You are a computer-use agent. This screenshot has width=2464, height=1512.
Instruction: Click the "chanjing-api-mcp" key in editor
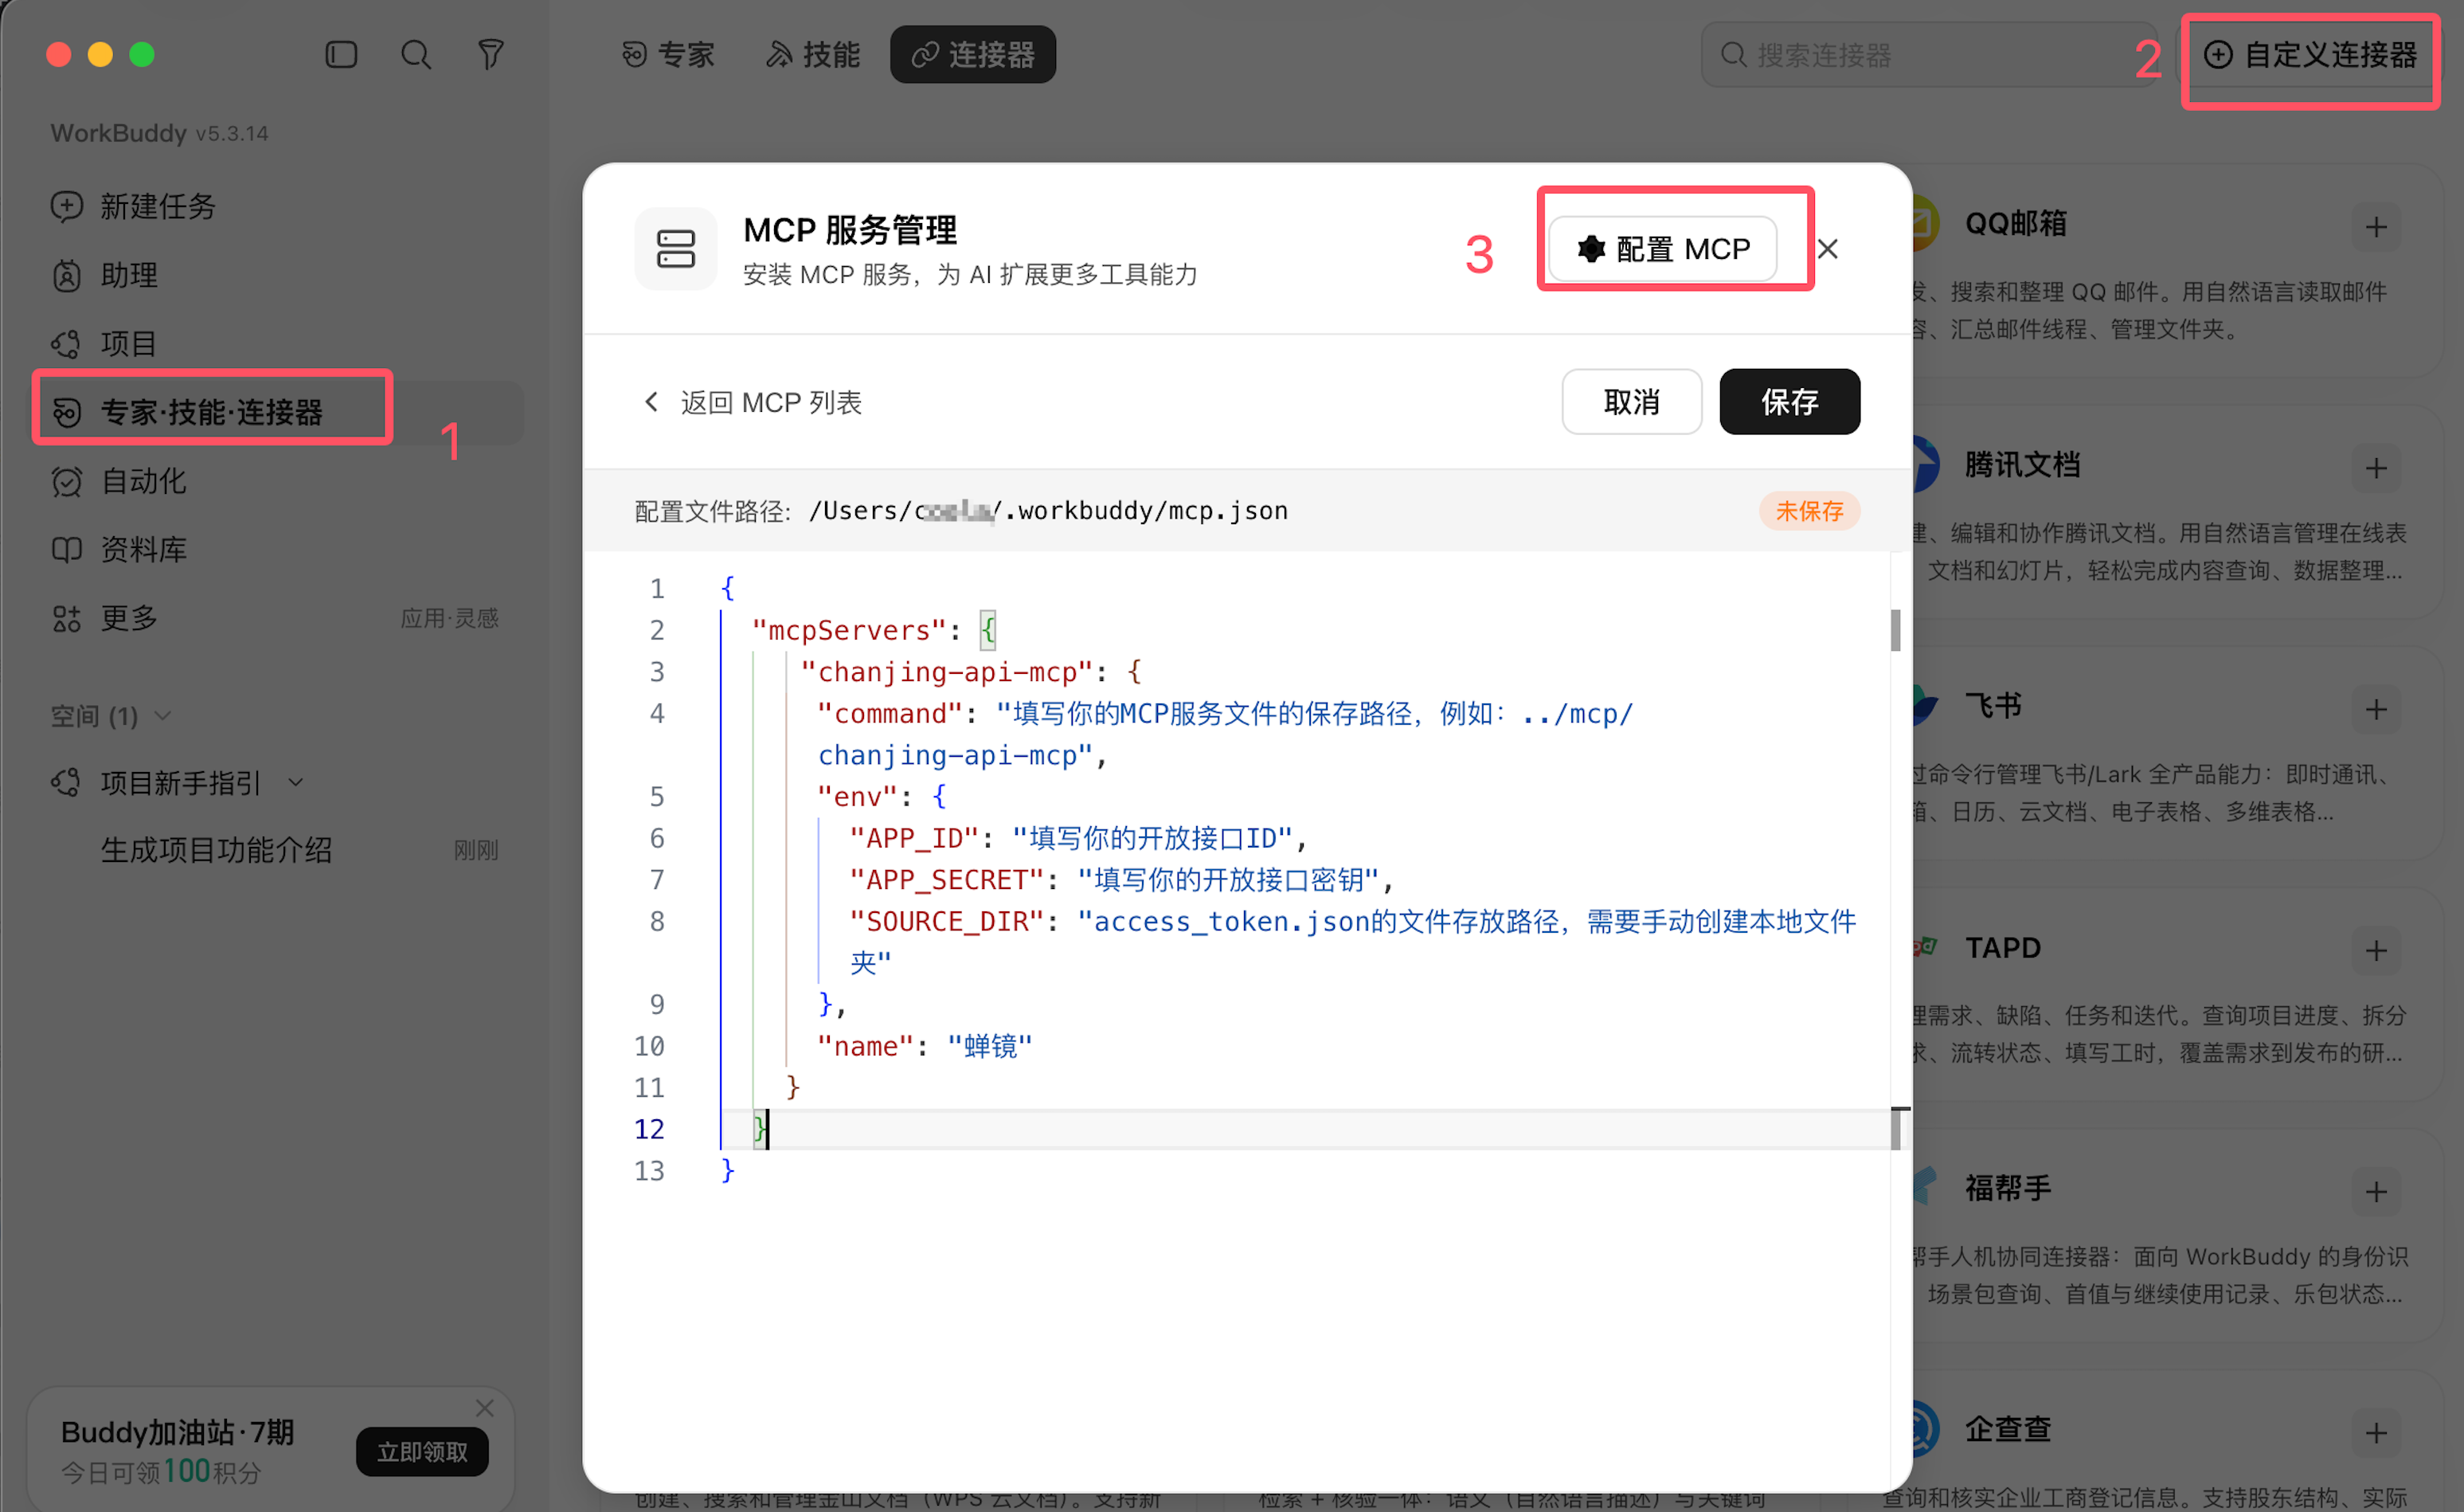946,672
